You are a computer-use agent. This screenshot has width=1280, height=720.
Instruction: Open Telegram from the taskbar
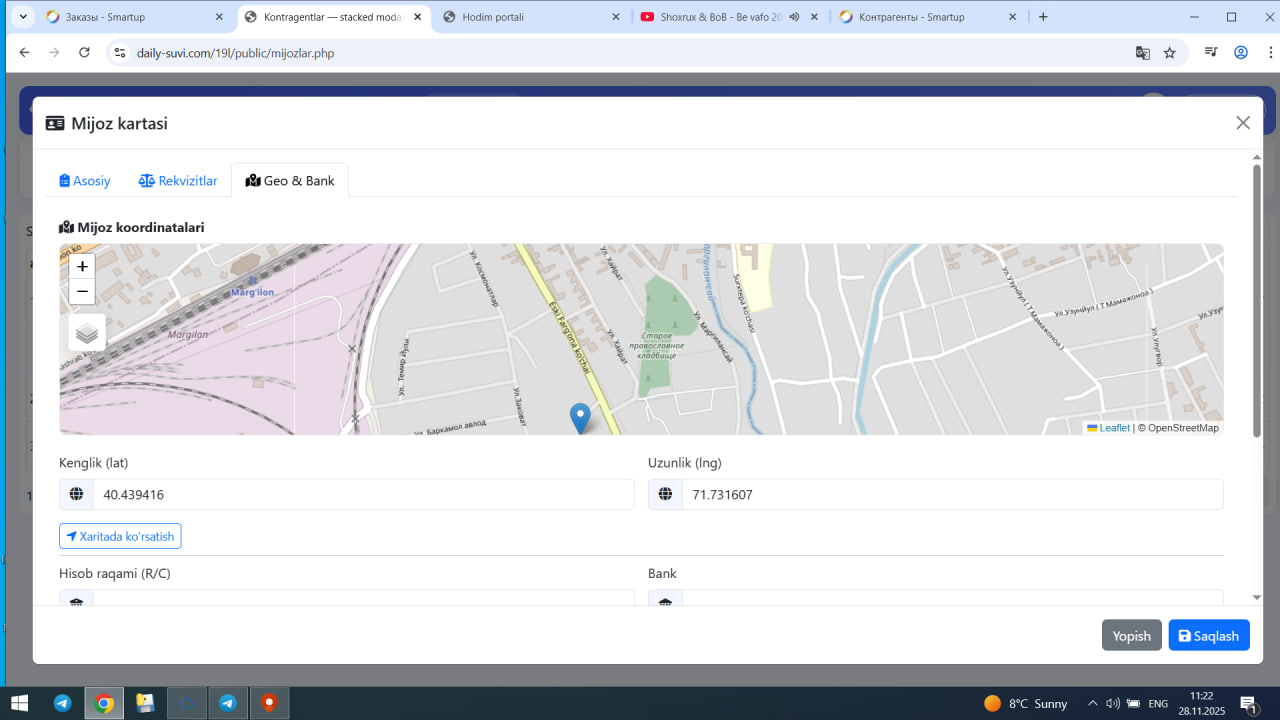click(62, 703)
